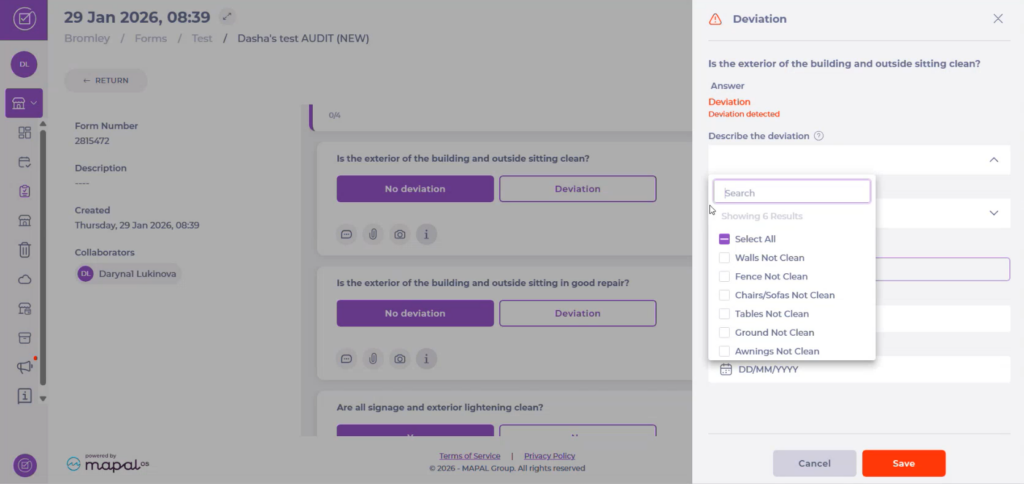Check the Walls Not Clean option
This screenshot has width=1024, height=484.
point(725,258)
